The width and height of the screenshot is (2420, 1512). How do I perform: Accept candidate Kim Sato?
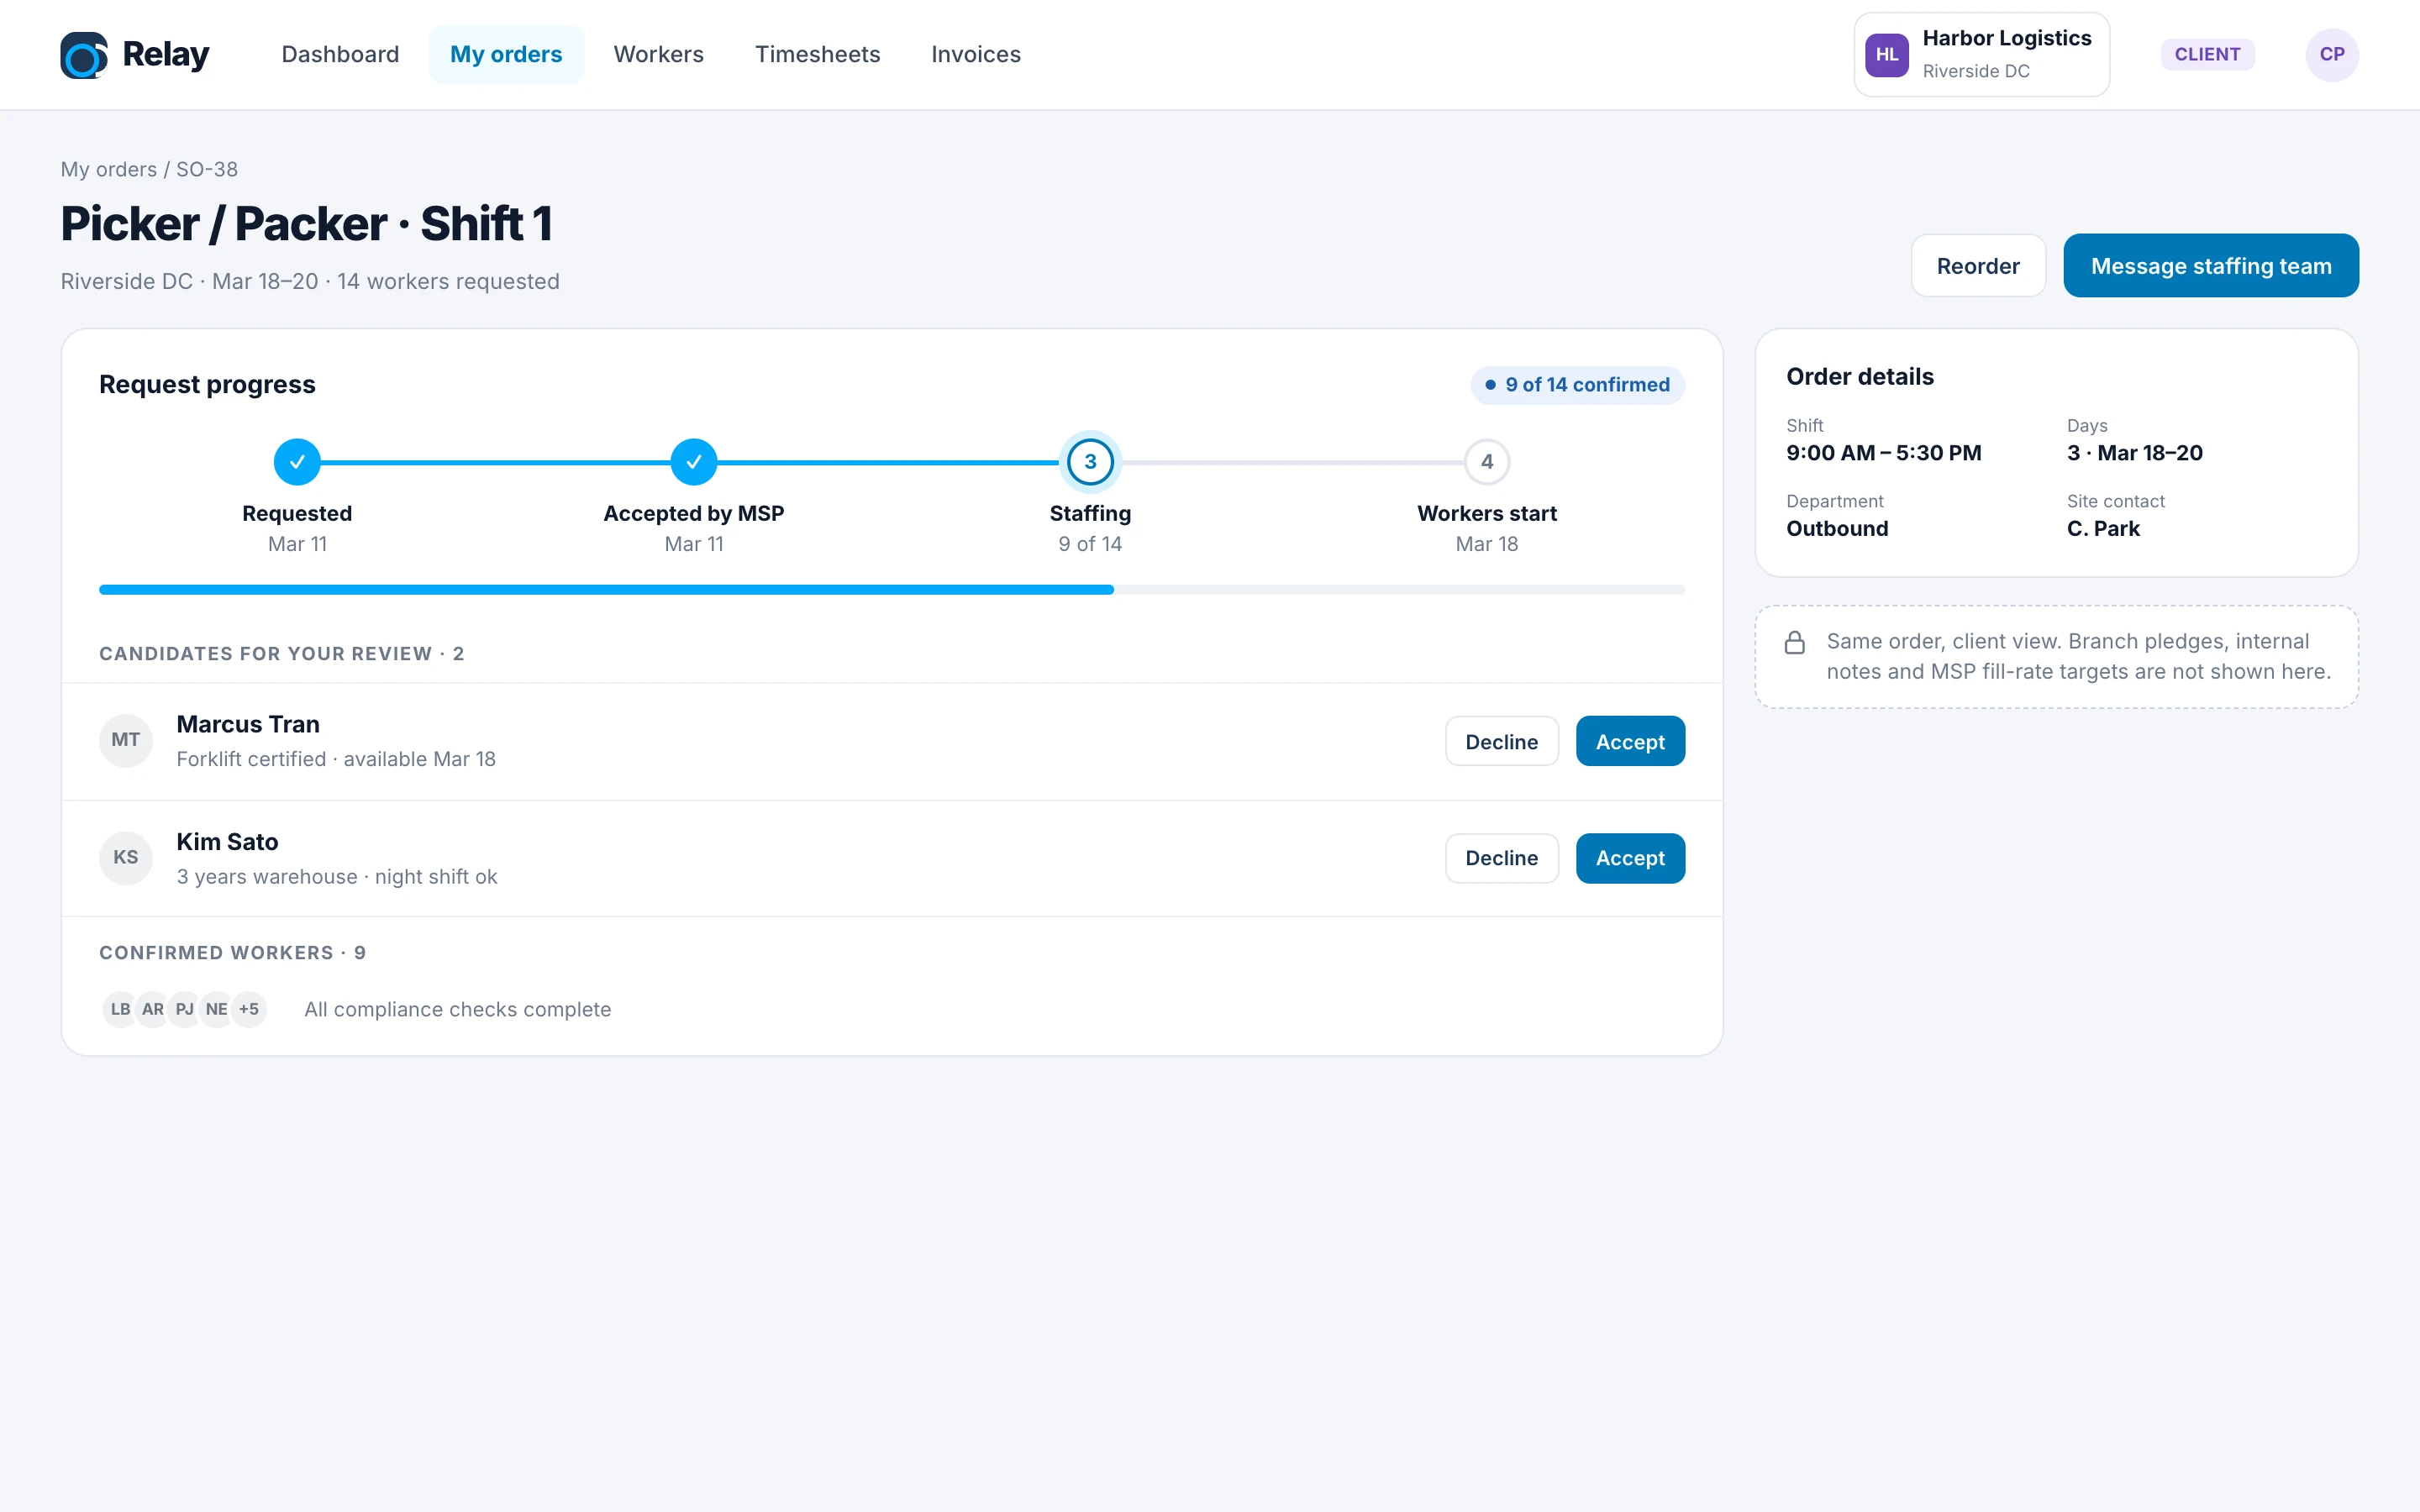click(1630, 858)
